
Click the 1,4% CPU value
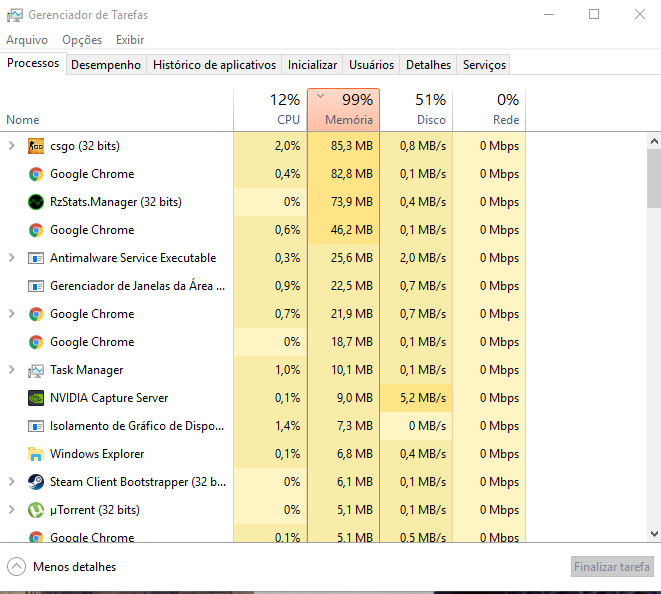(288, 426)
